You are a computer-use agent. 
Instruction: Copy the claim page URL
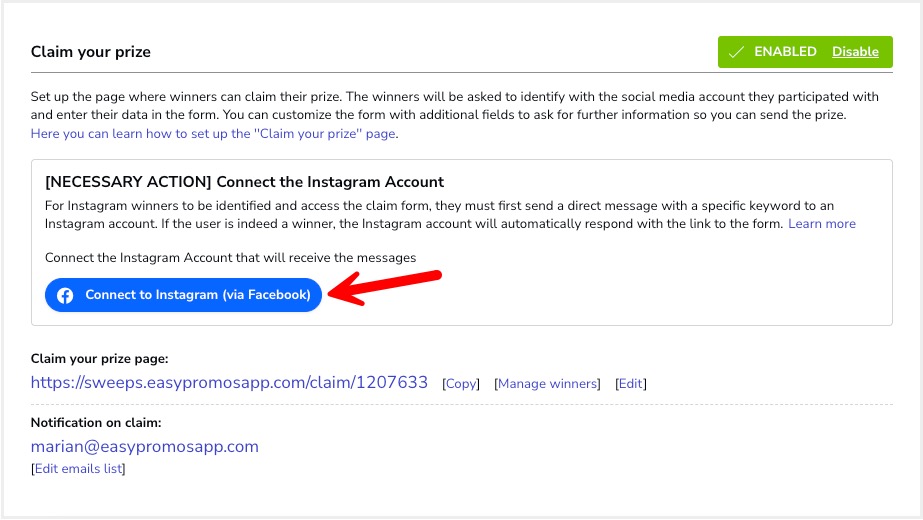click(x=461, y=384)
